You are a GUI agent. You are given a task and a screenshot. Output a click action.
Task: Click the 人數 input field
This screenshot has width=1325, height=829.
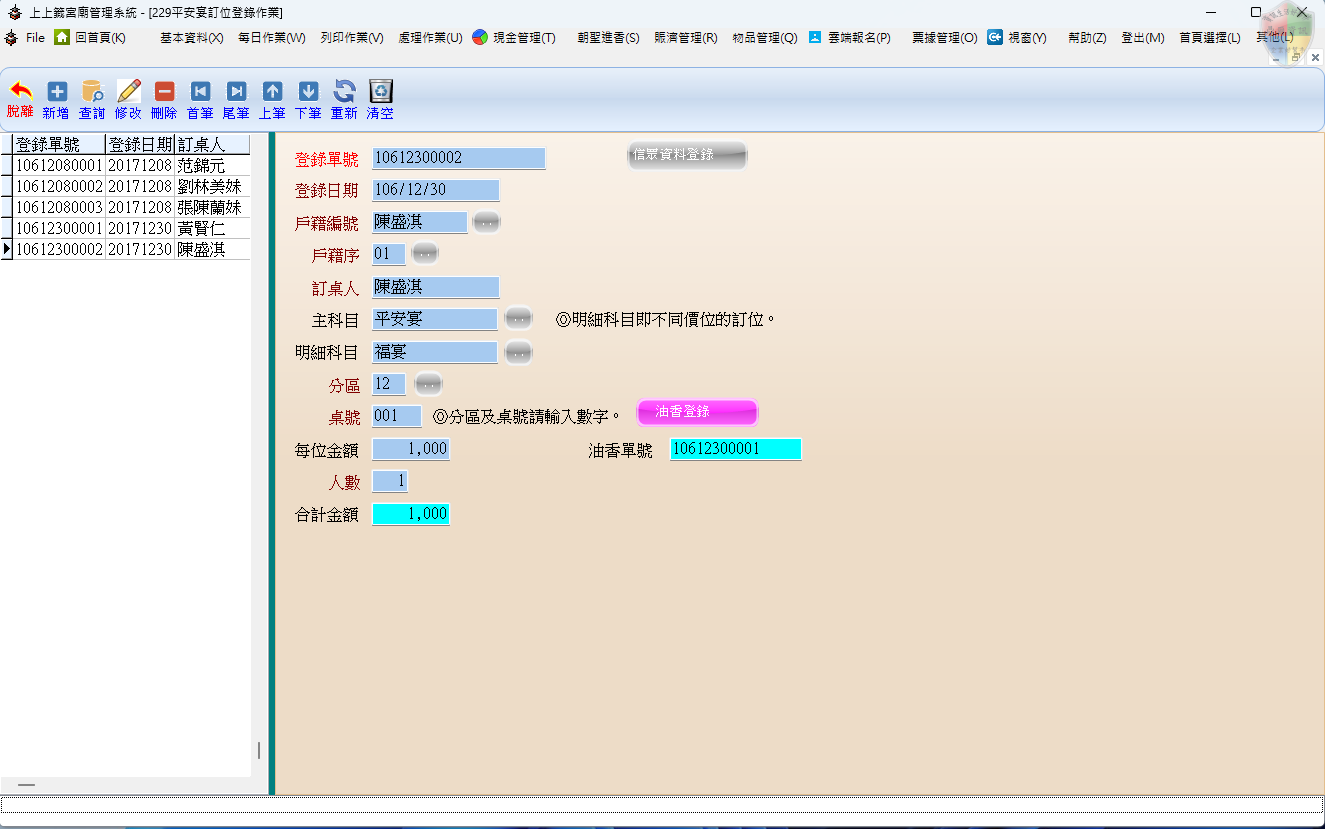pos(390,482)
